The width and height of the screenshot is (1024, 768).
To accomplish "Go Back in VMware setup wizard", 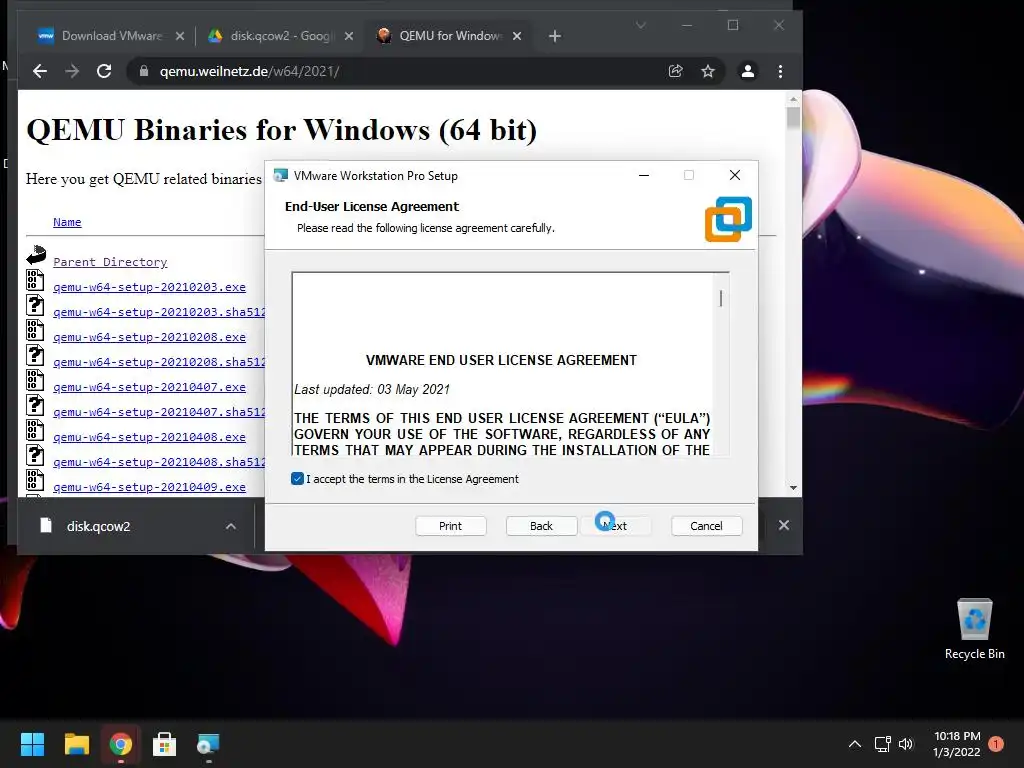I will tap(541, 526).
